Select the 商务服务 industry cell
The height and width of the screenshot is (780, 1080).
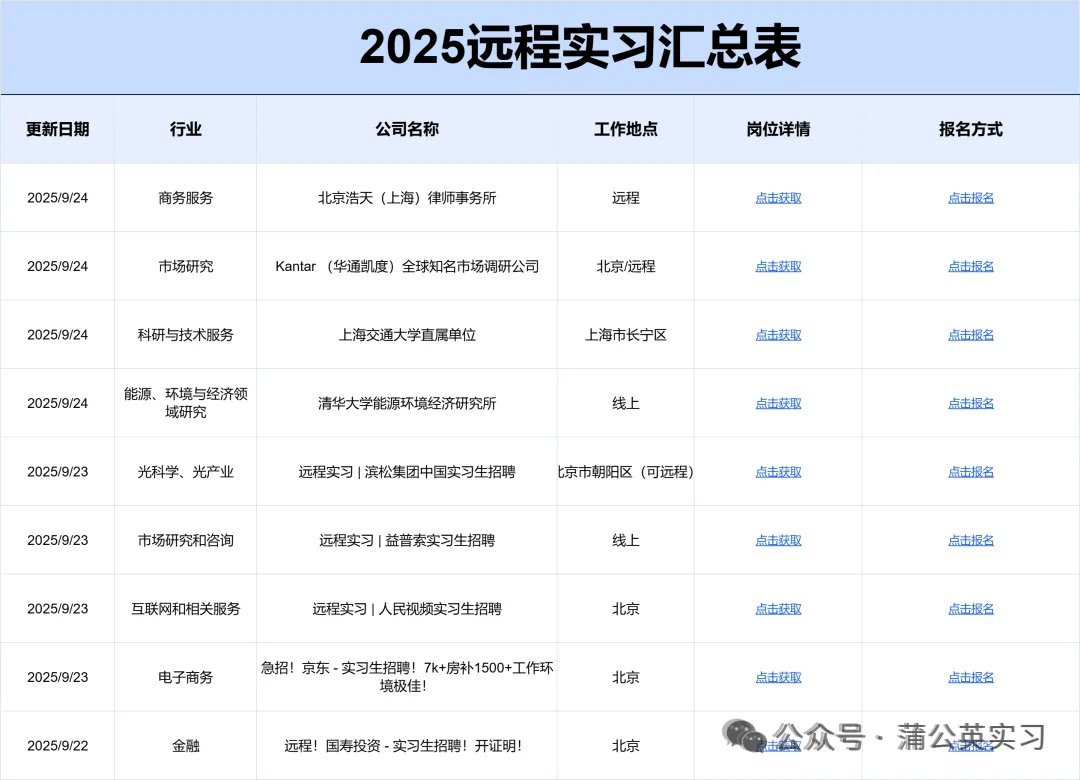click(186, 198)
